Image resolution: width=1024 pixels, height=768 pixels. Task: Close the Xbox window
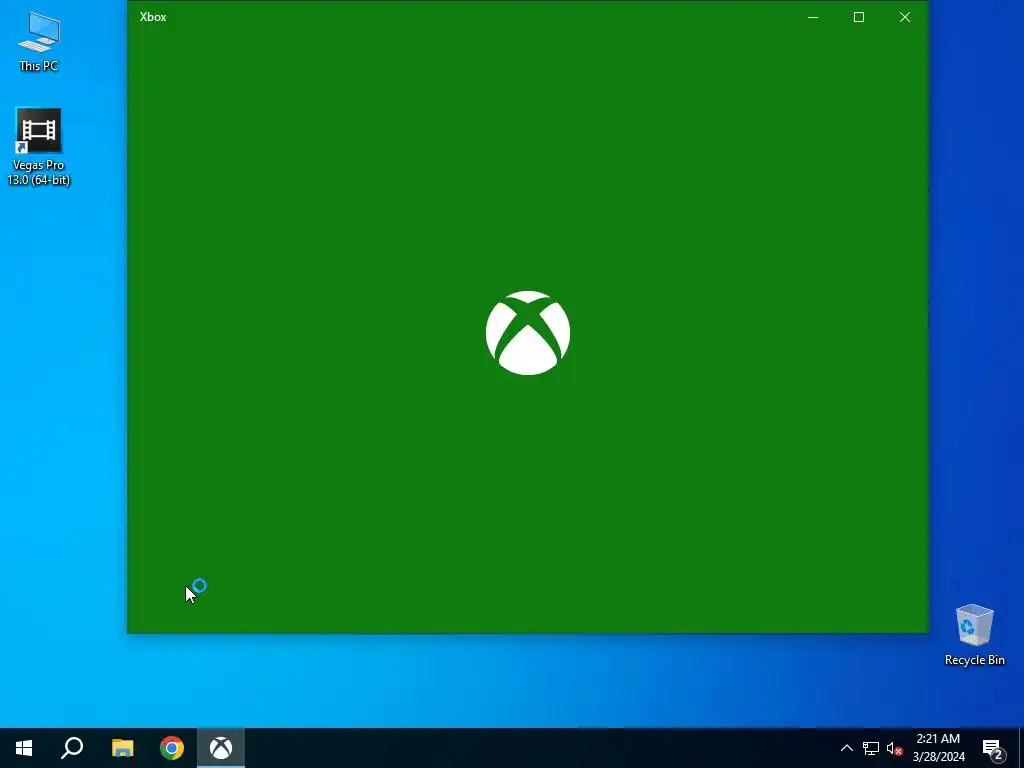[x=904, y=17]
